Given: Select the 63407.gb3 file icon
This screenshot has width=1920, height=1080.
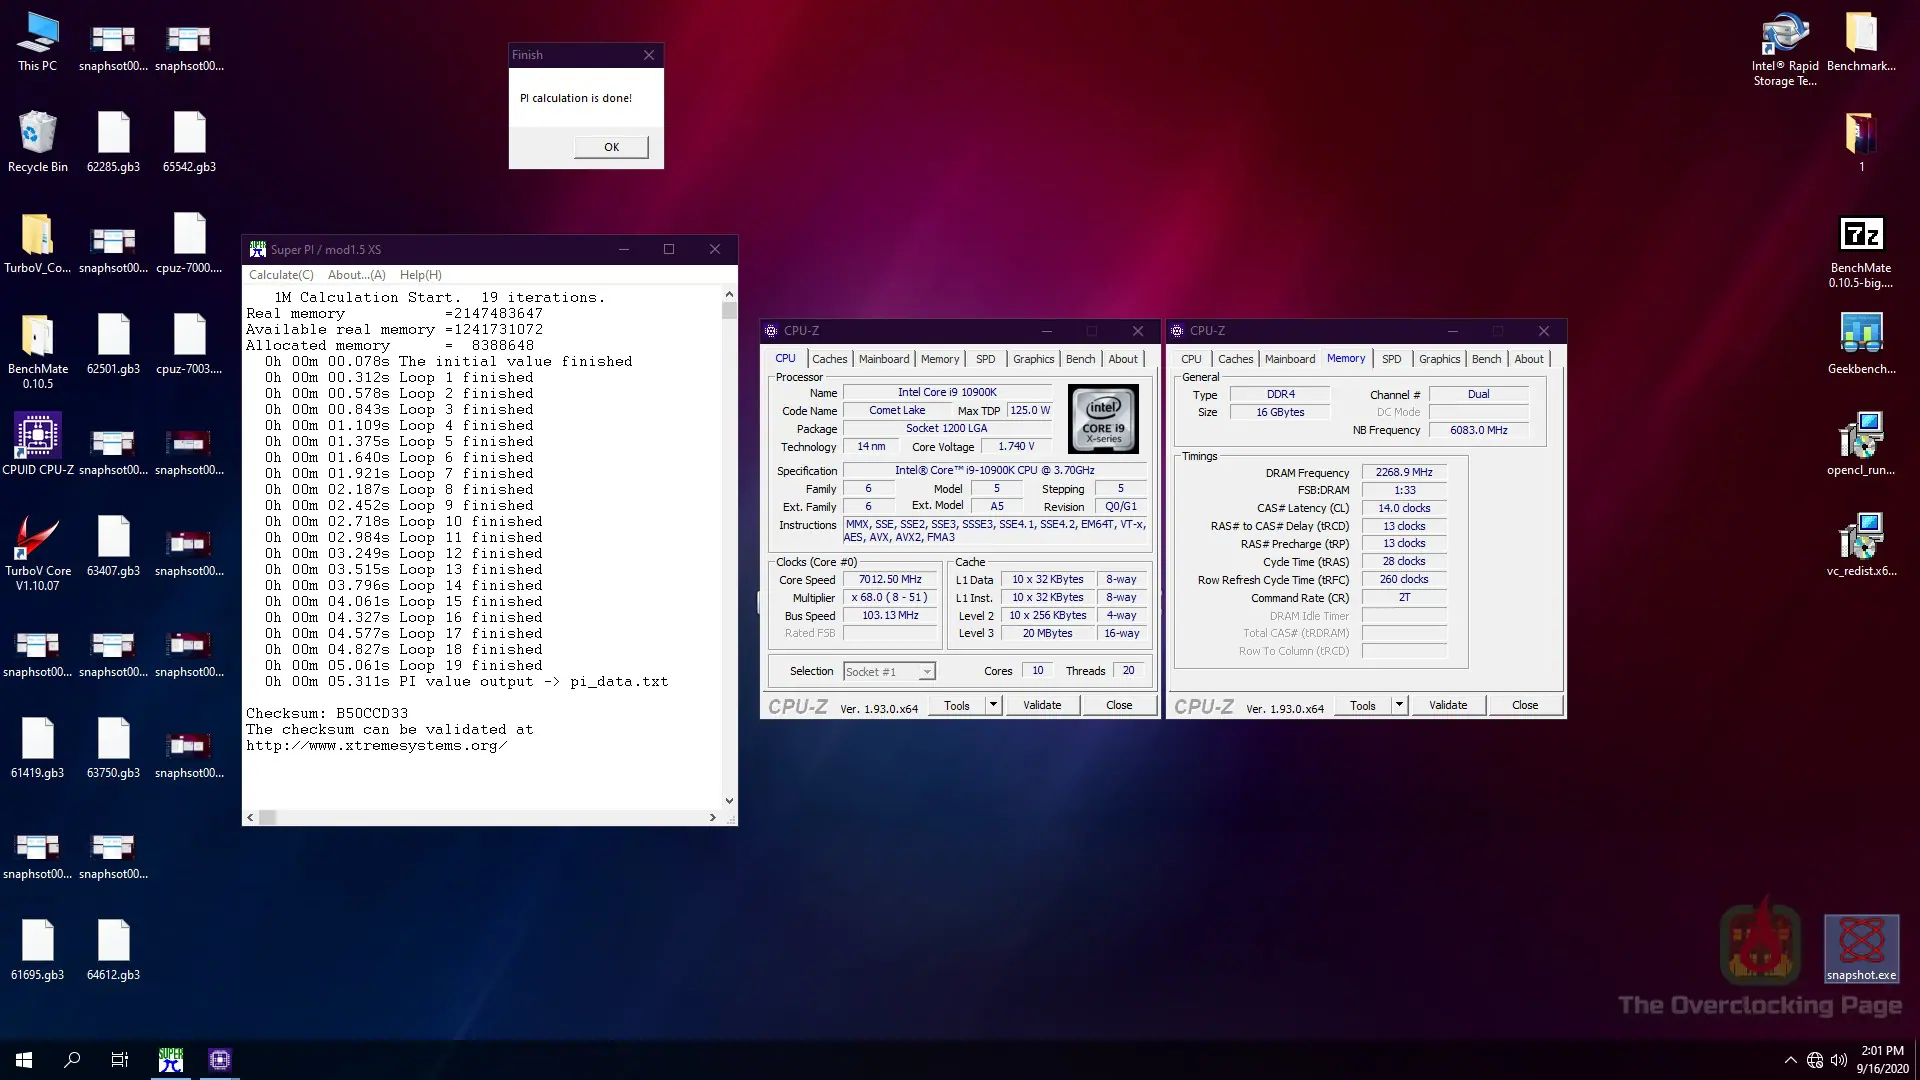Looking at the screenshot, I should click(113, 546).
